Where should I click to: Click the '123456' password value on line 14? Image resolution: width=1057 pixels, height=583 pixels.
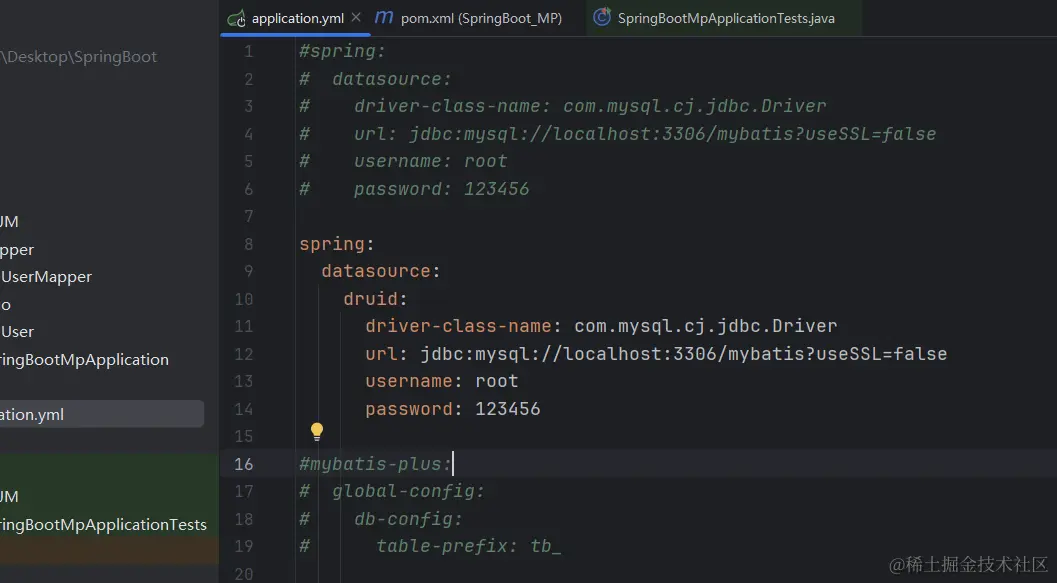click(x=508, y=408)
